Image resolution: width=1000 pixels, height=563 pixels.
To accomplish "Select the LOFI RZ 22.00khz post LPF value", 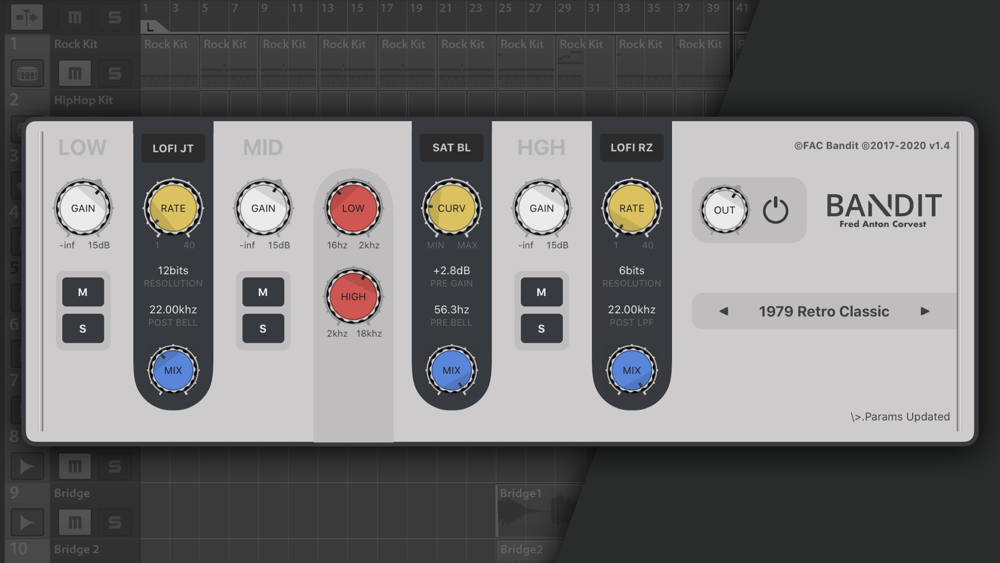I will tap(631, 309).
